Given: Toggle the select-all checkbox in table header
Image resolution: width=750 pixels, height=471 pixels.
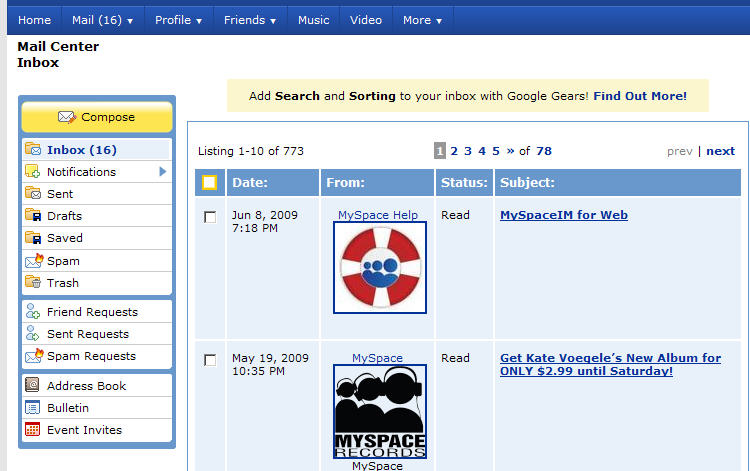Looking at the screenshot, I should 210,182.
